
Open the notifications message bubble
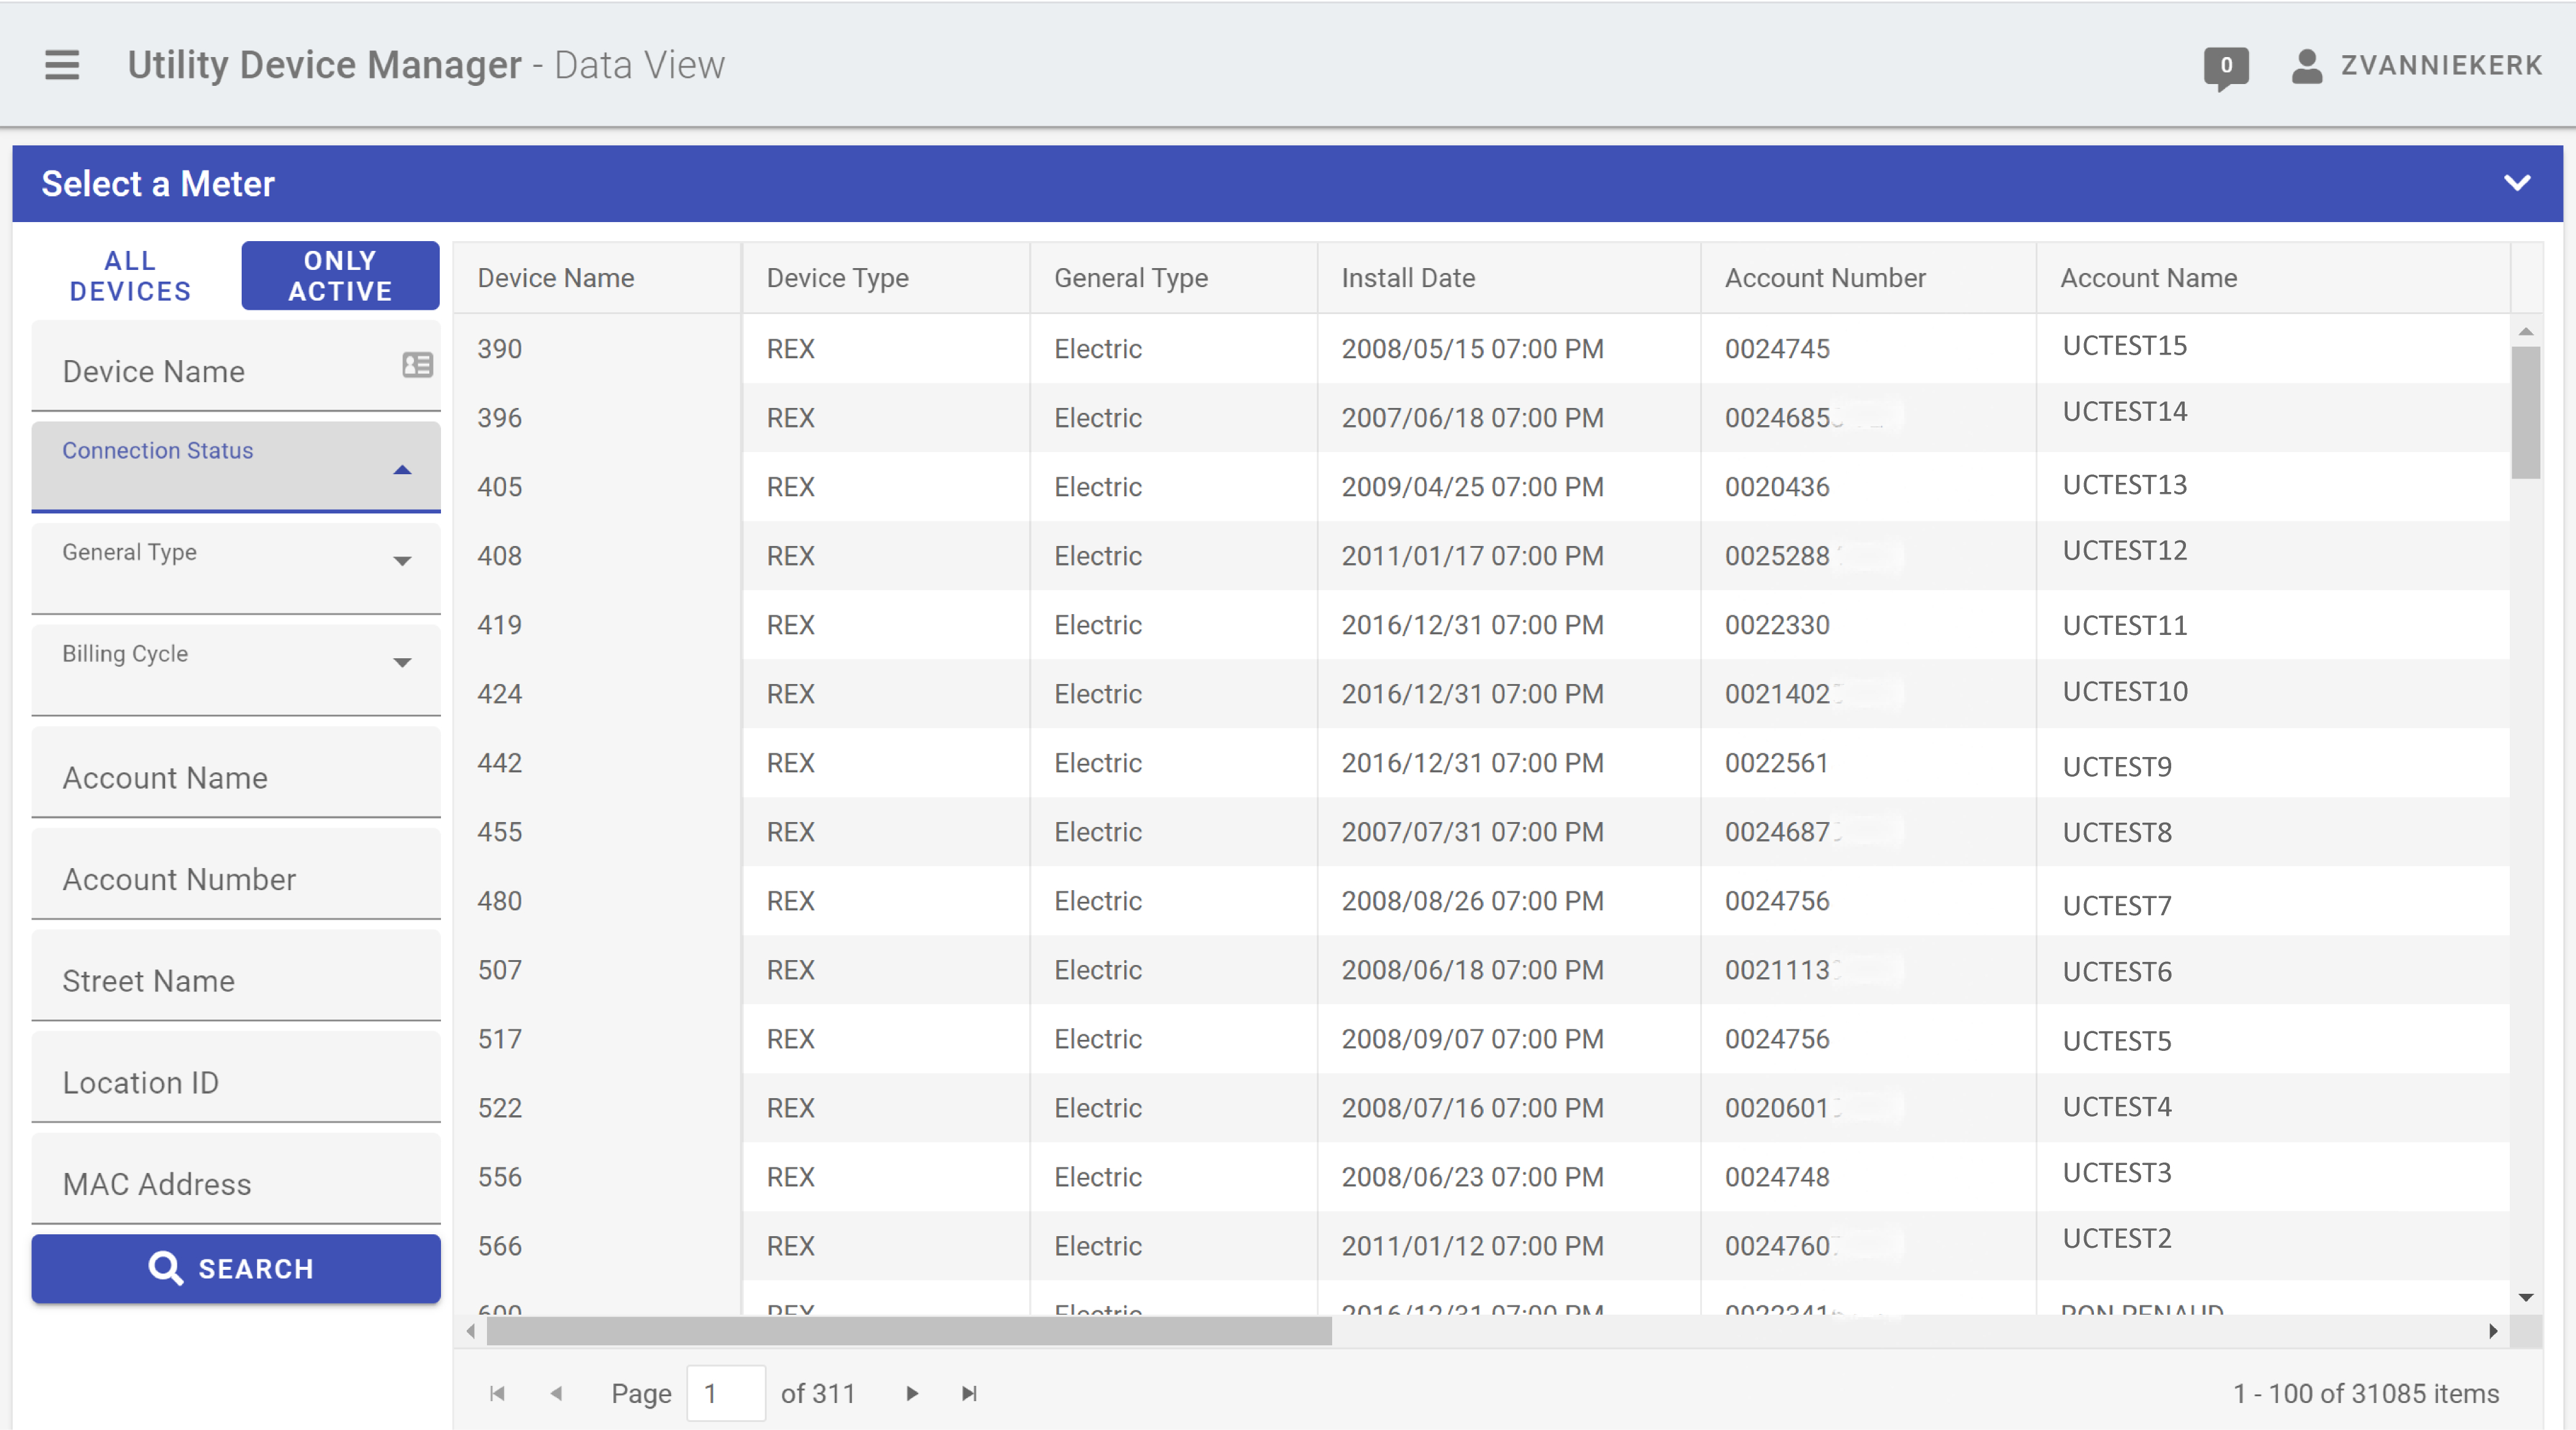coord(2227,67)
